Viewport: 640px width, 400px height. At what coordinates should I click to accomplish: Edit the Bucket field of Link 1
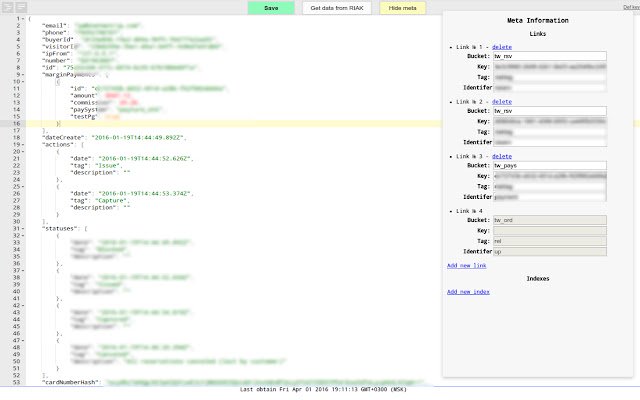pyautogui.click(x=550, y=56)
